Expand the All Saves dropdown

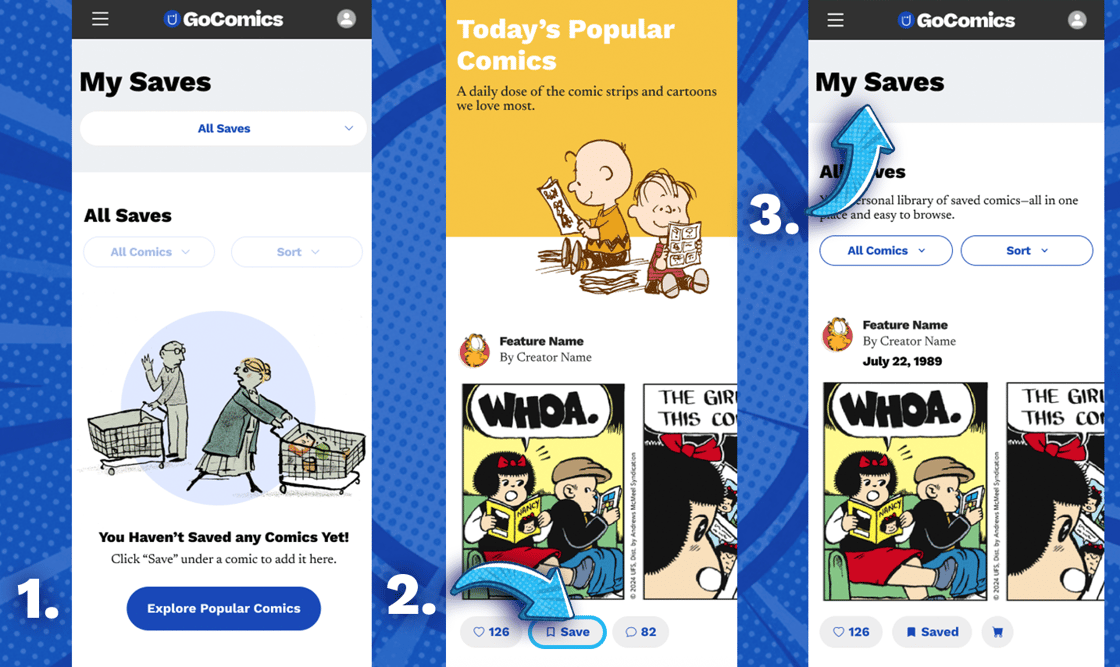point(224,129)
